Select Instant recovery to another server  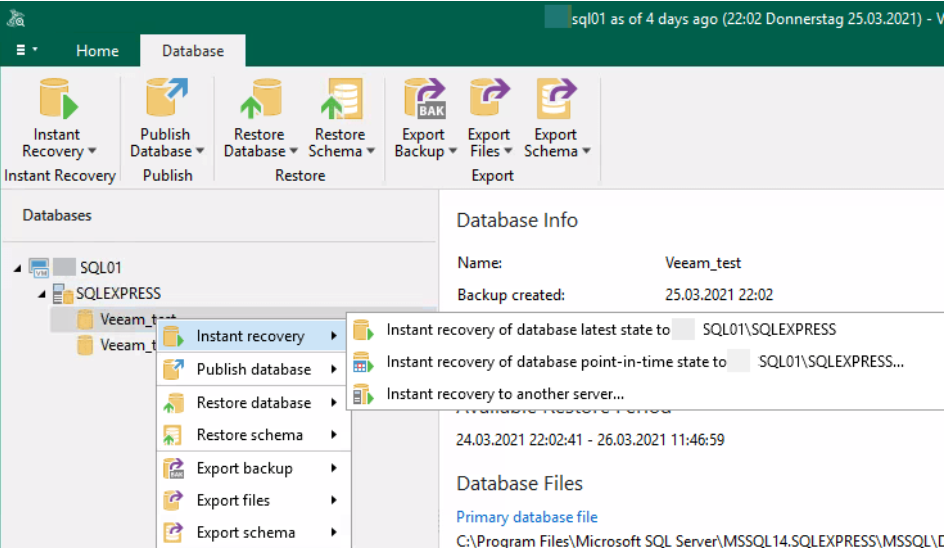click(645, 394)
